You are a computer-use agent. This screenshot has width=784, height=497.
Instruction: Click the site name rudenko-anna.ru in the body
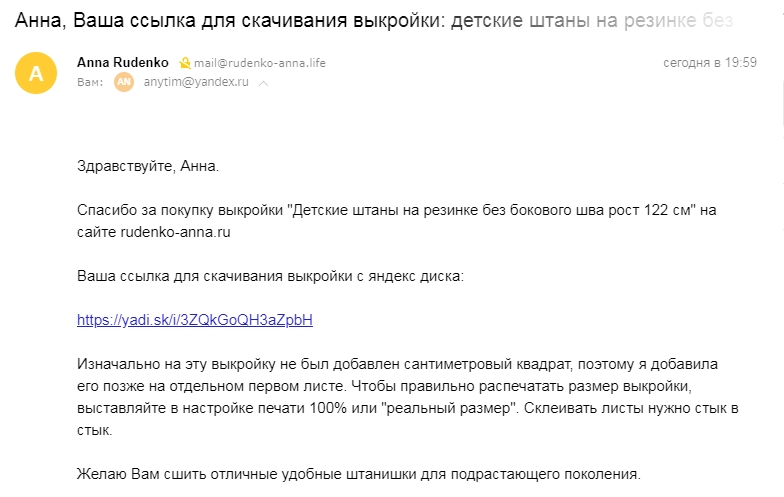[x=176, y=232]
